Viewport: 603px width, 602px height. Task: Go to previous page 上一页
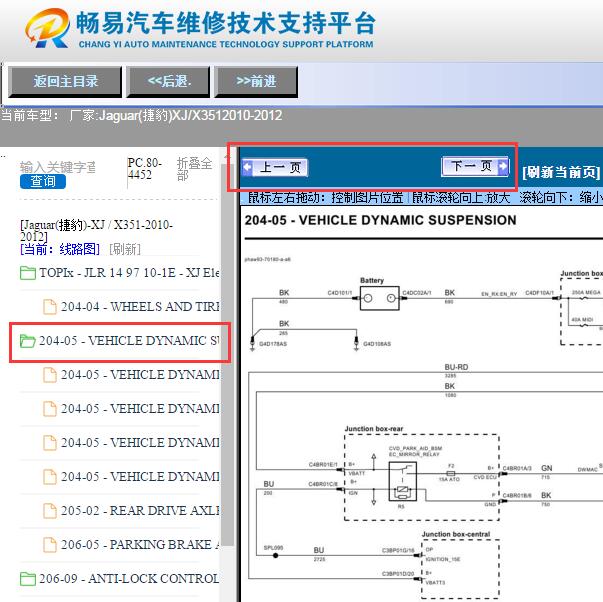(275, 168)
